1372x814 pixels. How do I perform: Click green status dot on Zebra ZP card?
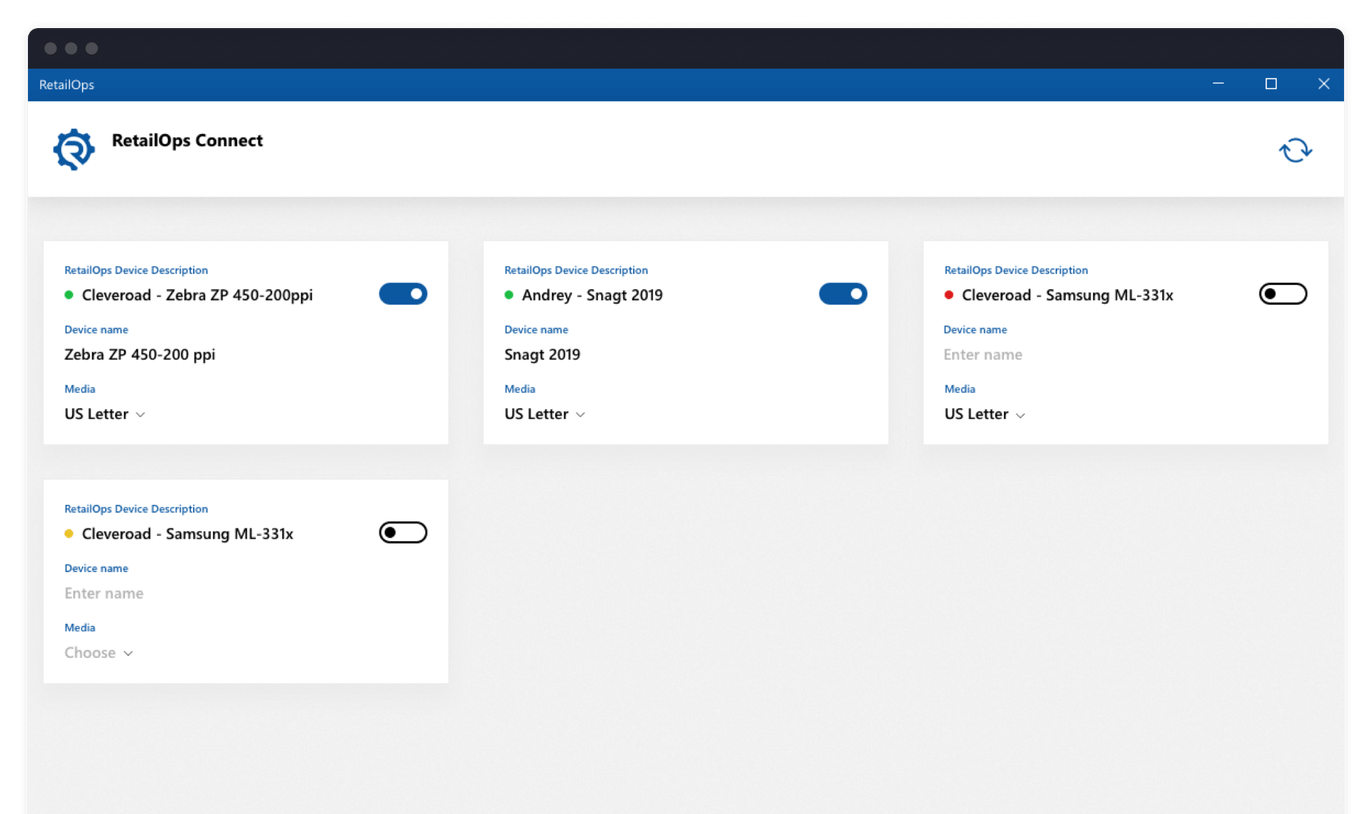point(68,294)
